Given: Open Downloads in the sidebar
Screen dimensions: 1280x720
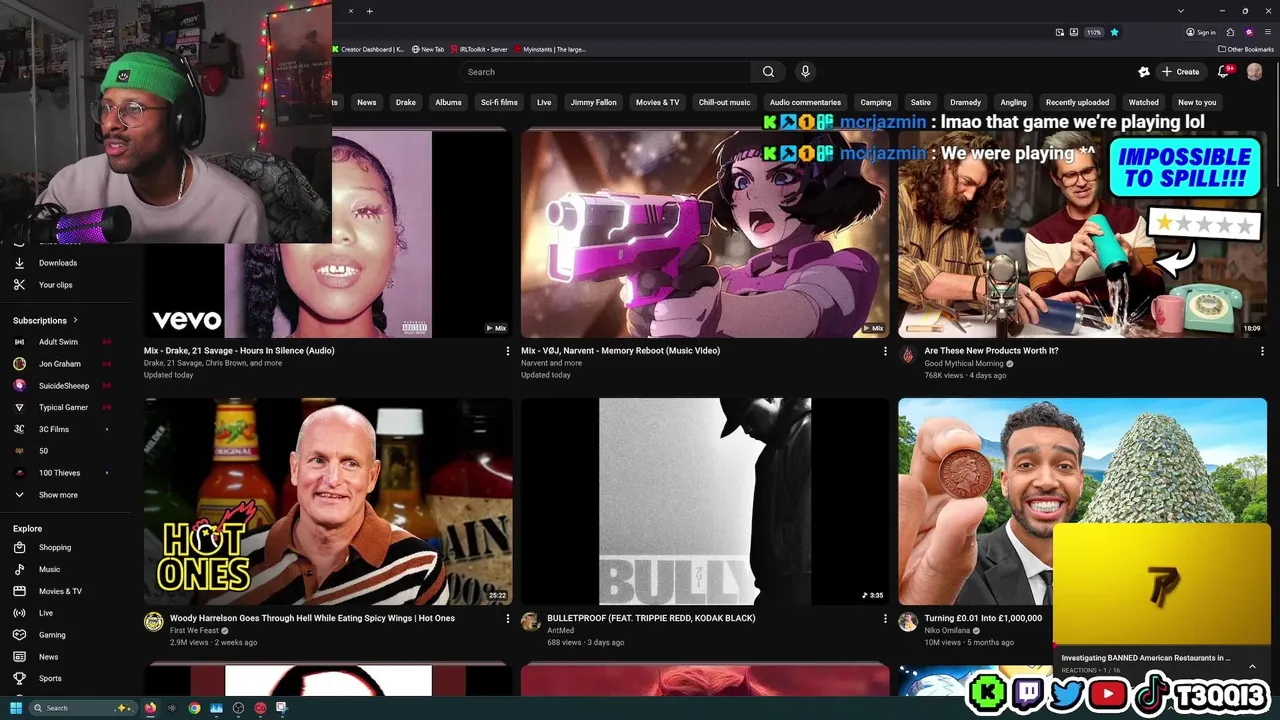Looking at the screenshot, I should (58, 263).
